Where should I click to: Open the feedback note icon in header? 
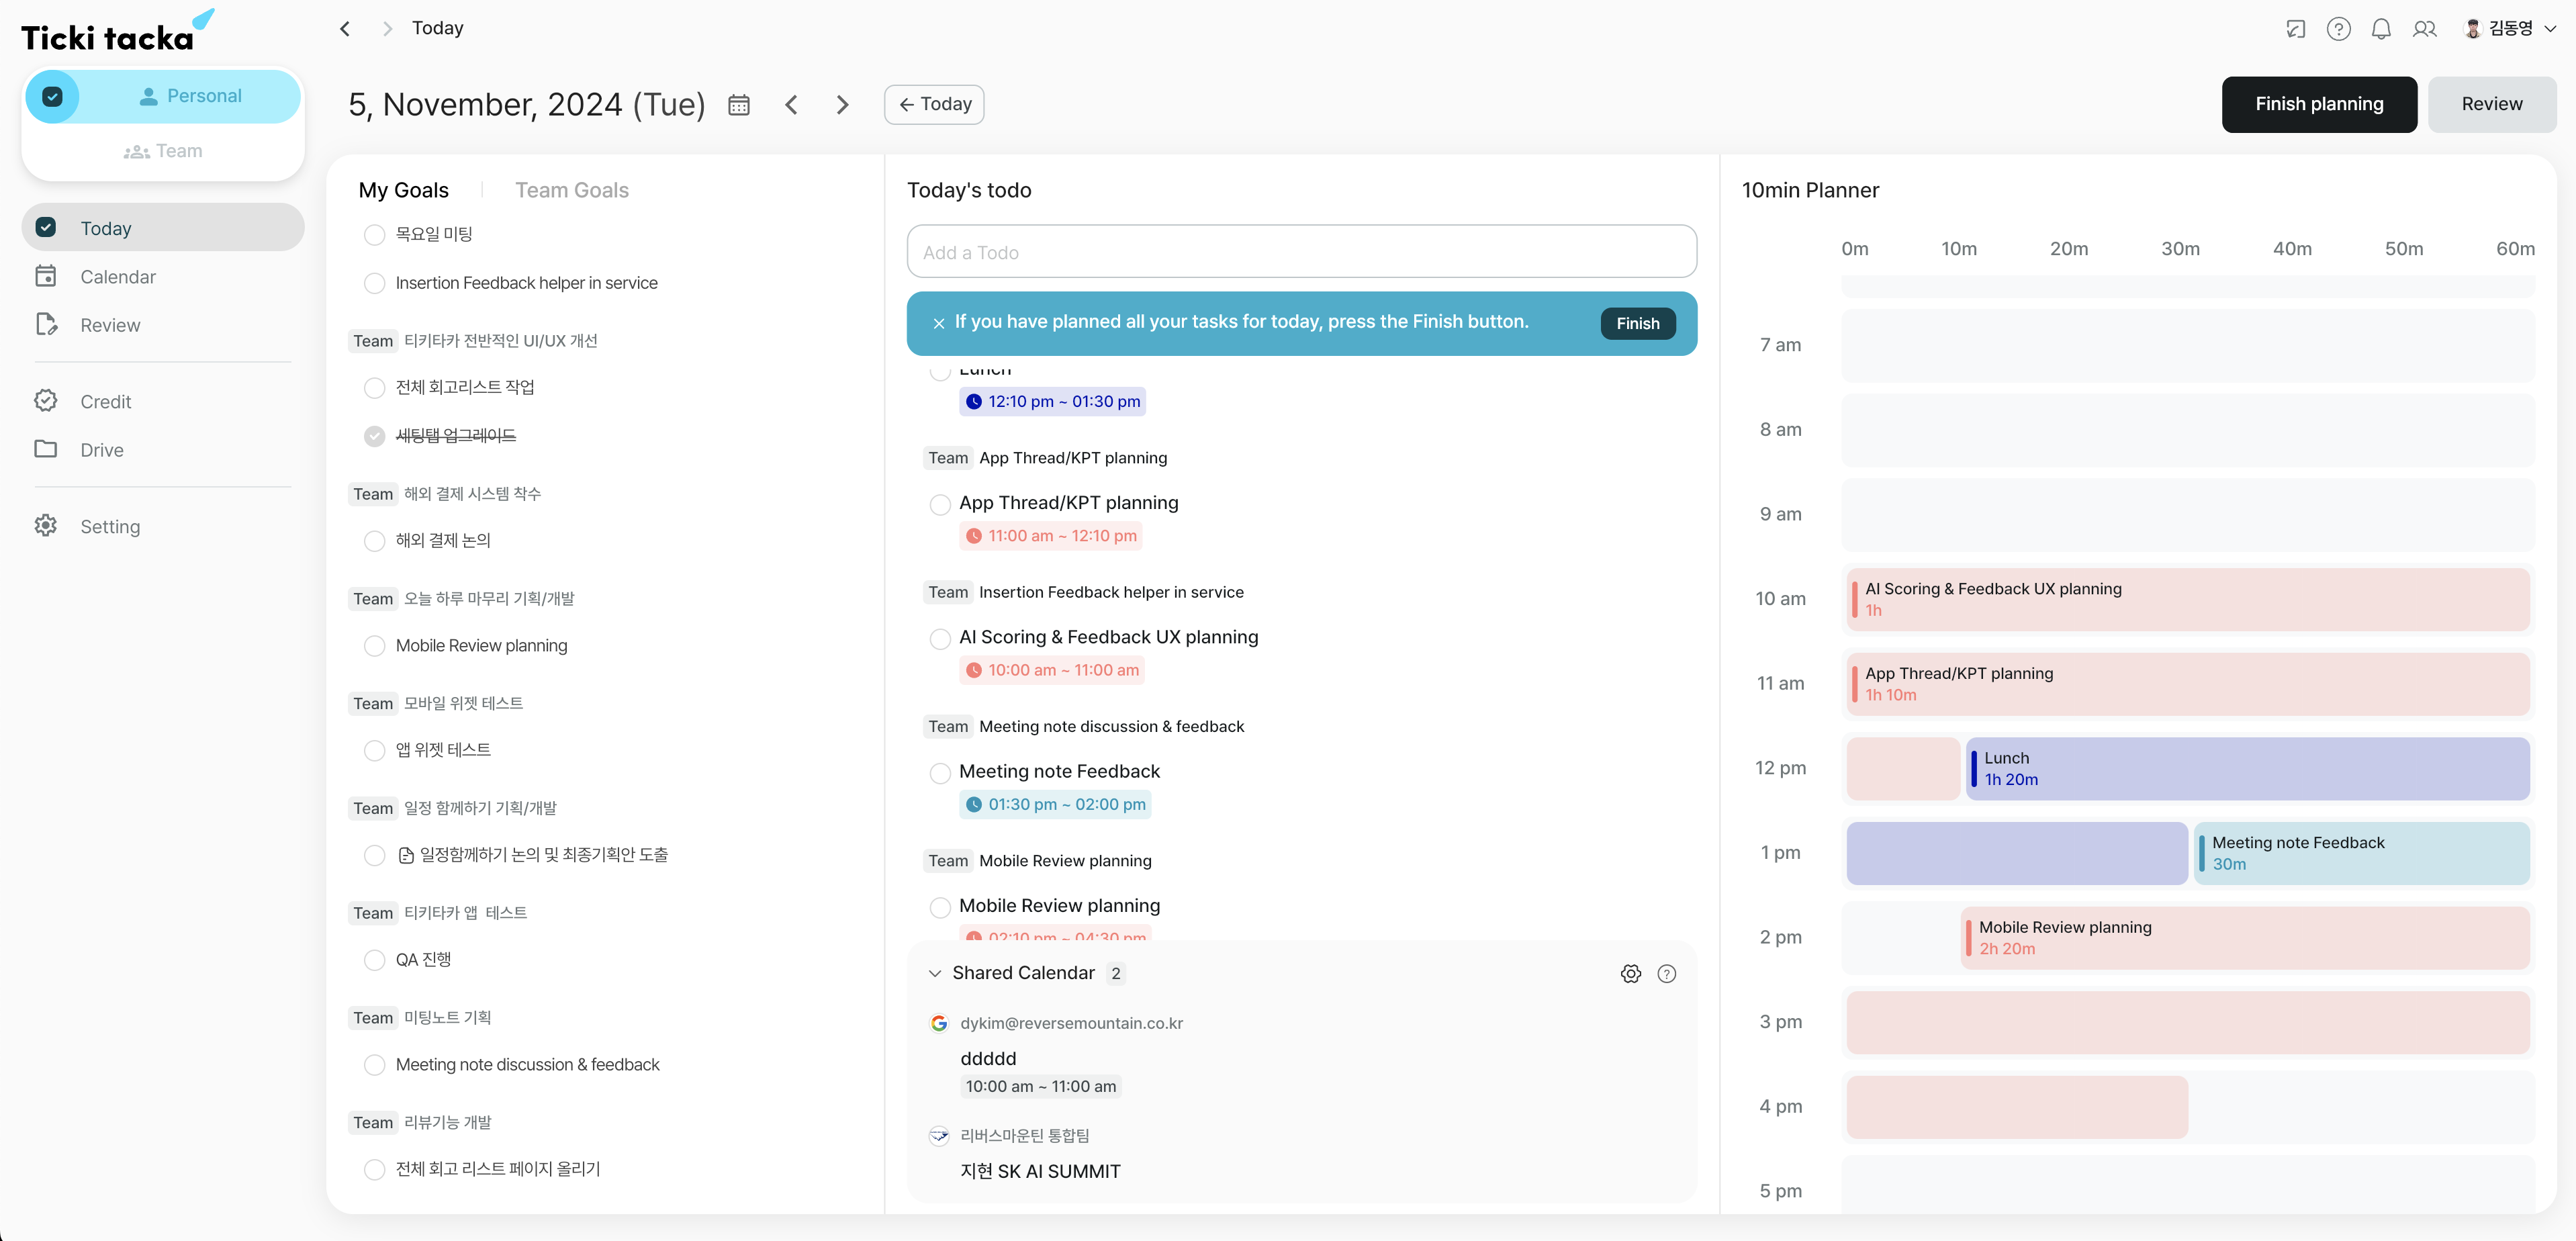click(2296, 29)
